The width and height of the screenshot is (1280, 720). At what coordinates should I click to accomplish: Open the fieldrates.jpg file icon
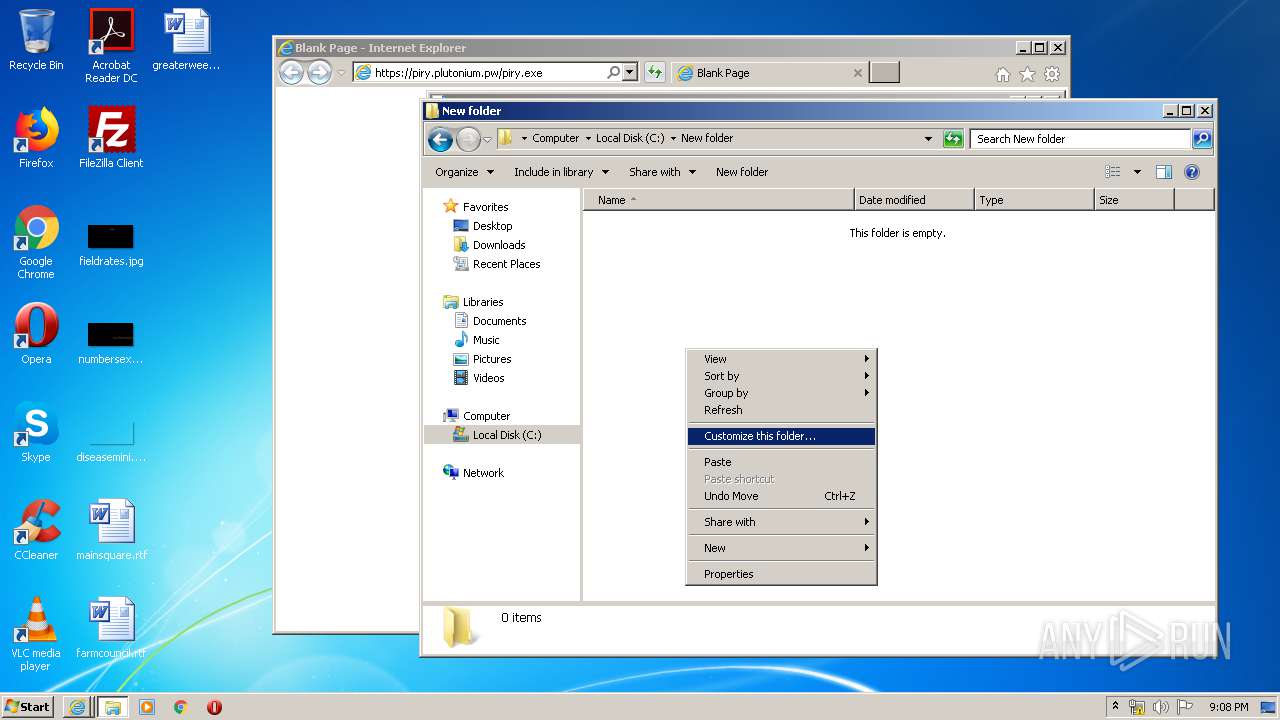click(111, 243)
